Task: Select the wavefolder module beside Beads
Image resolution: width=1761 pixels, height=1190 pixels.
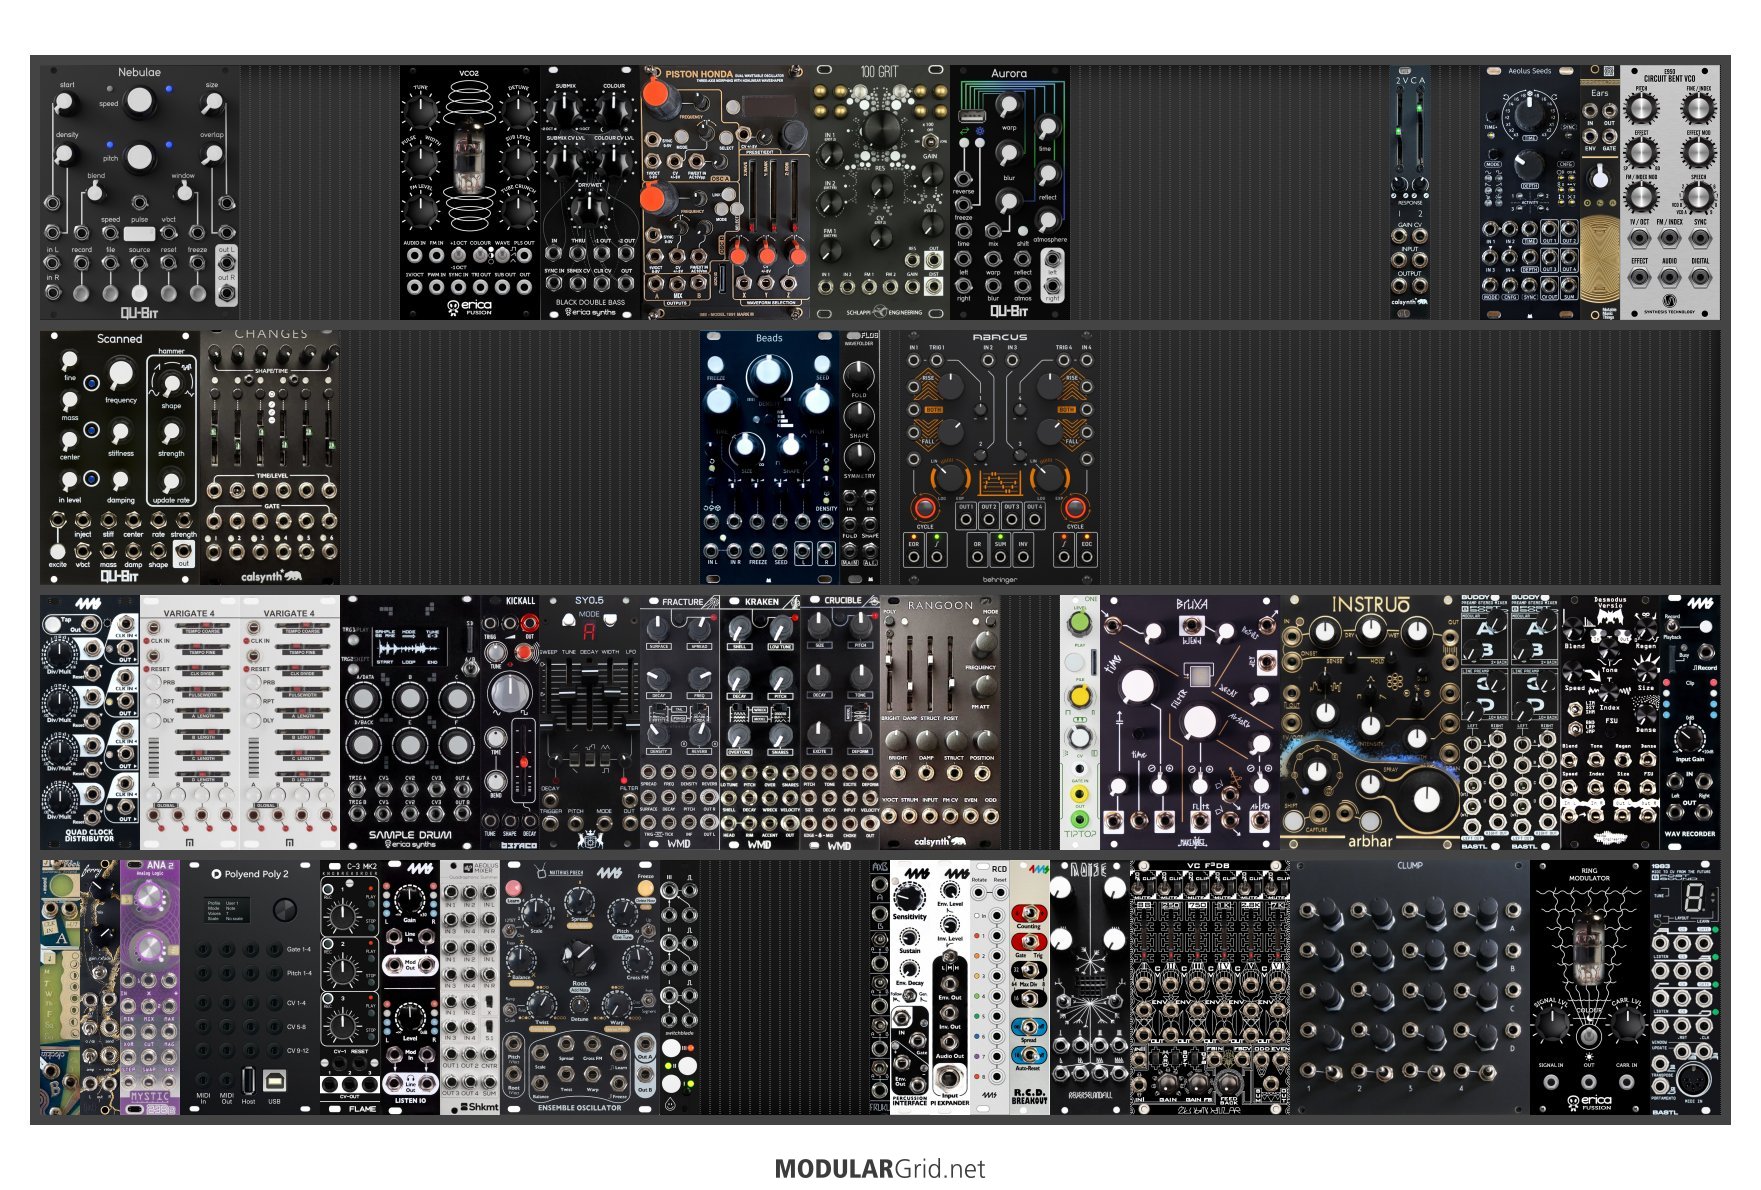Action: pos(860,457)
